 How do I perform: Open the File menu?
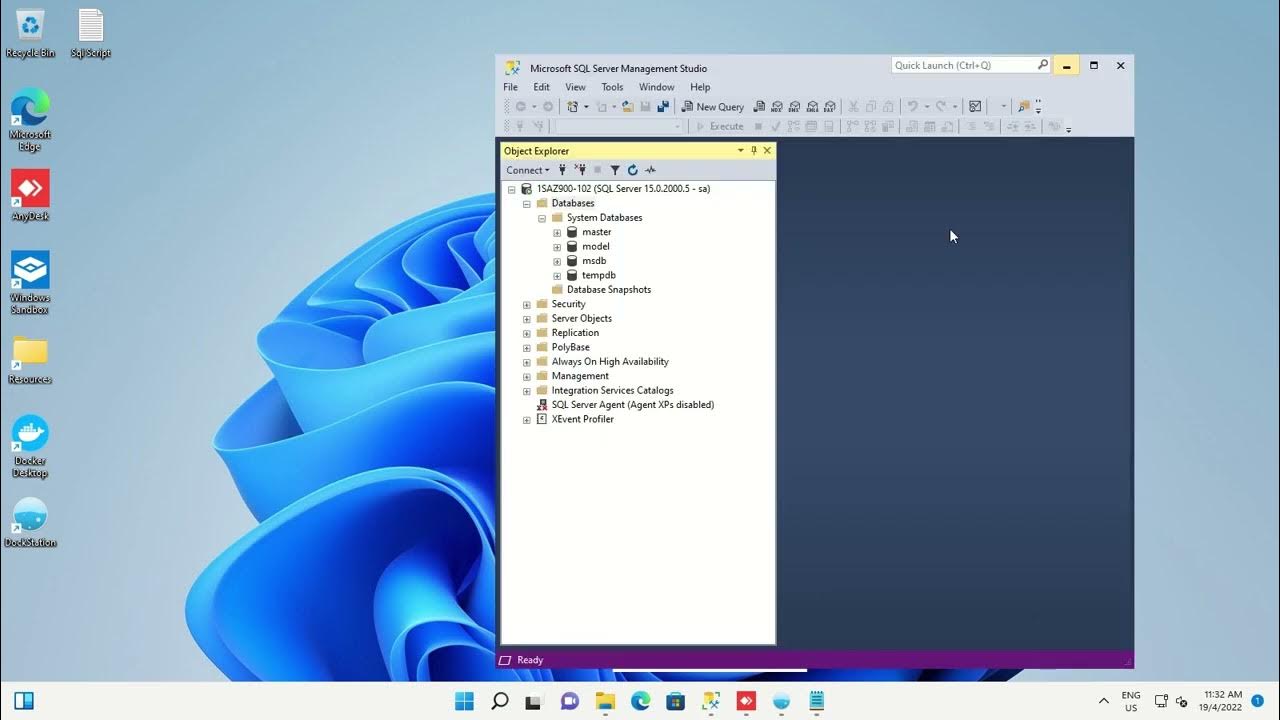(511, 87)
